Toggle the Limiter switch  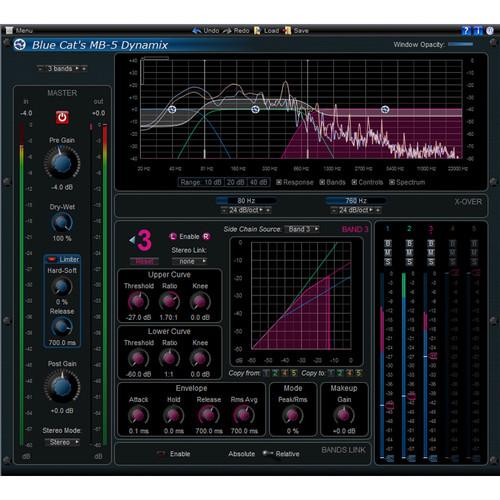pos(52,259)
